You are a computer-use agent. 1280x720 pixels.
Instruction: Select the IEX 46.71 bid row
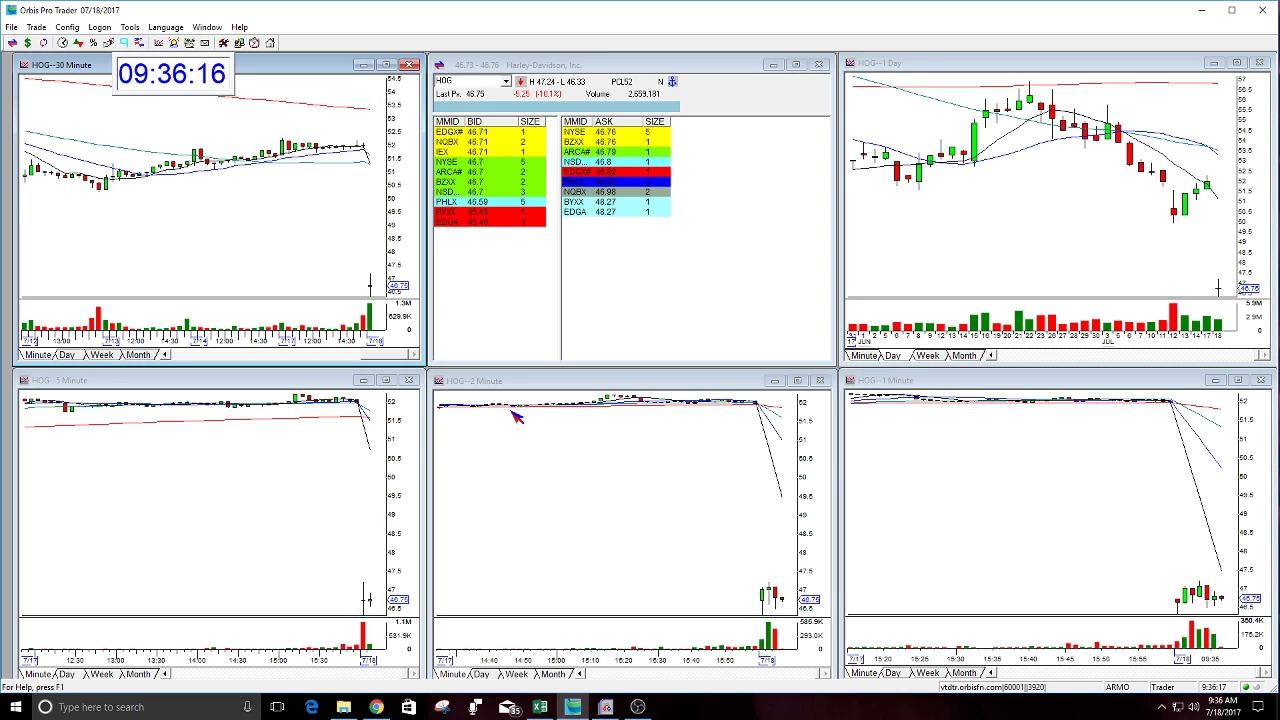tap(490, 152)
